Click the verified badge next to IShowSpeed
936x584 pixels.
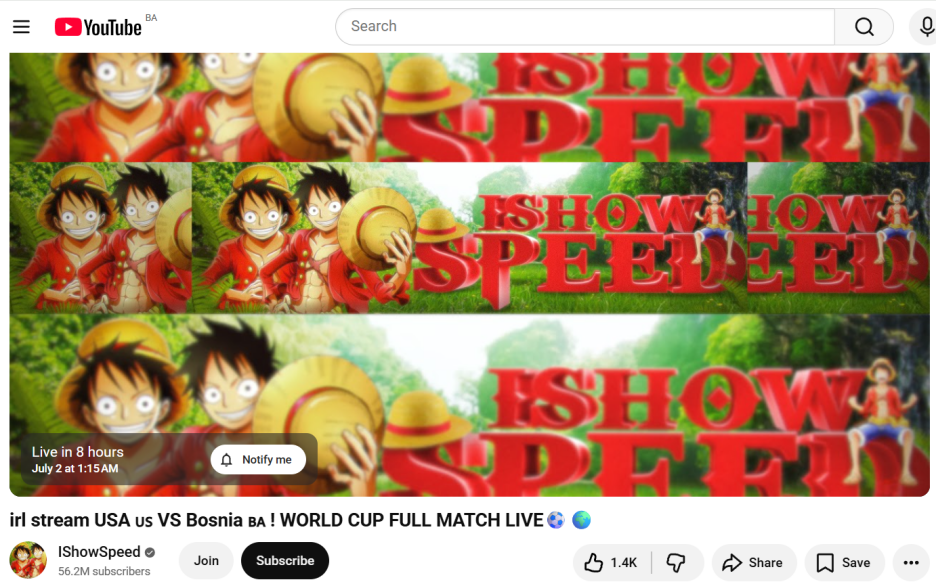(150, 553)
